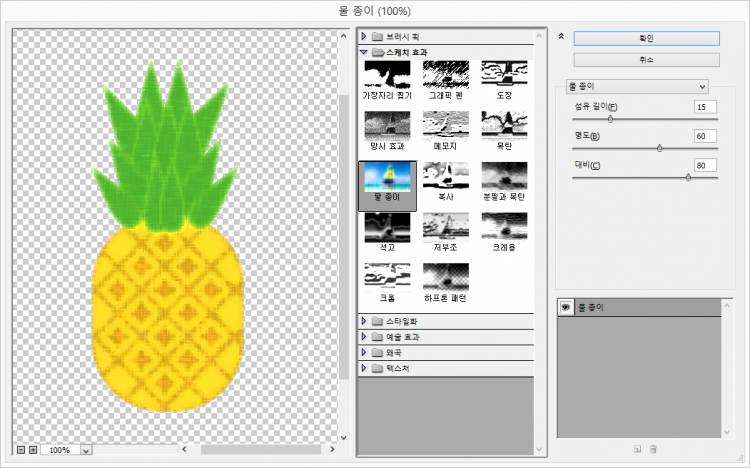Click the new effect layer icon
The height and width of the screenshot is (468, 750).
(x=636, y=449)
